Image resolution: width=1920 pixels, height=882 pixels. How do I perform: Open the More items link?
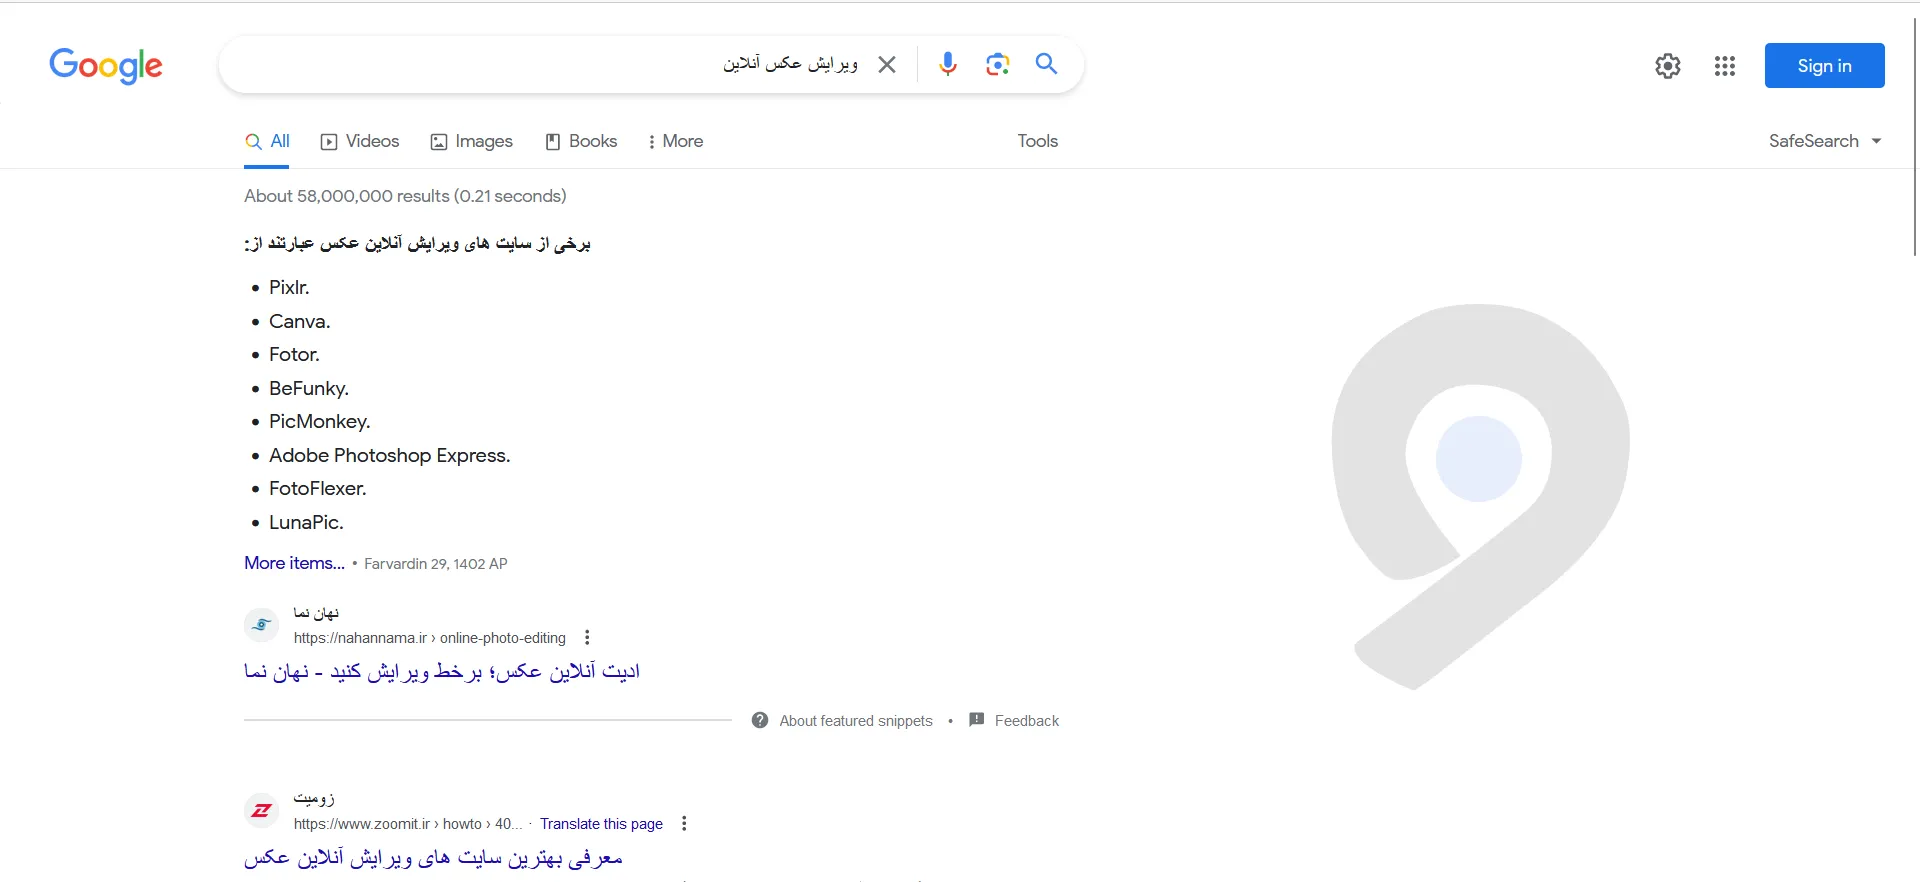[x=294, y=563]
